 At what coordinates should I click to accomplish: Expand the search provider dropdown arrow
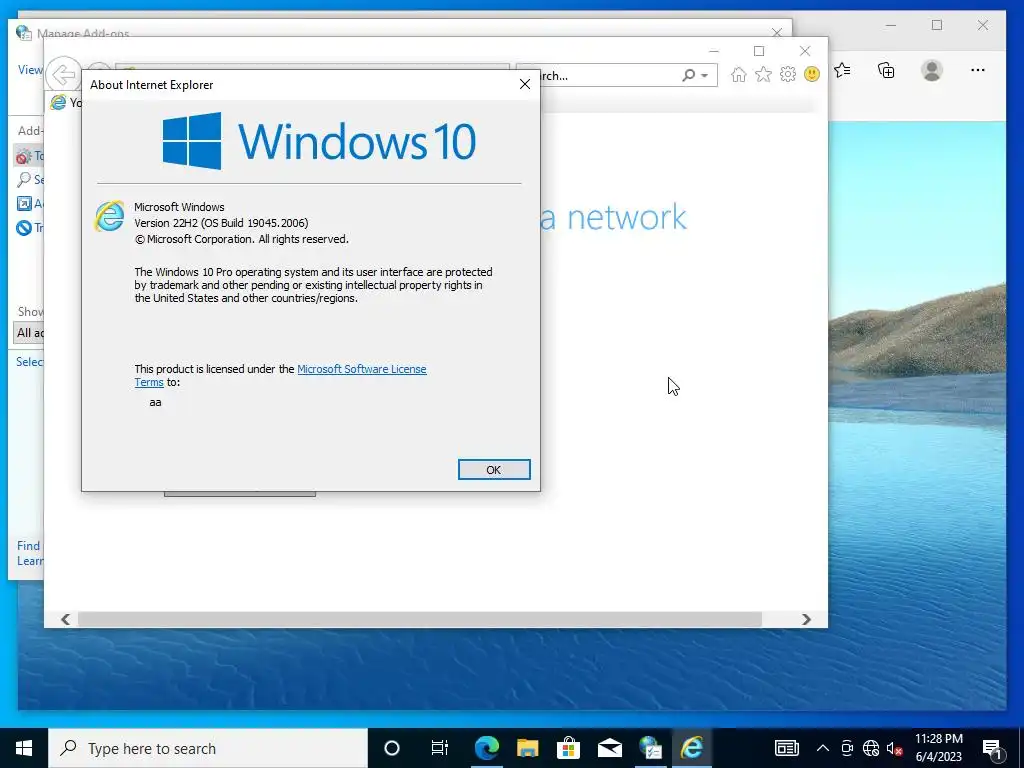pos(705,76)
